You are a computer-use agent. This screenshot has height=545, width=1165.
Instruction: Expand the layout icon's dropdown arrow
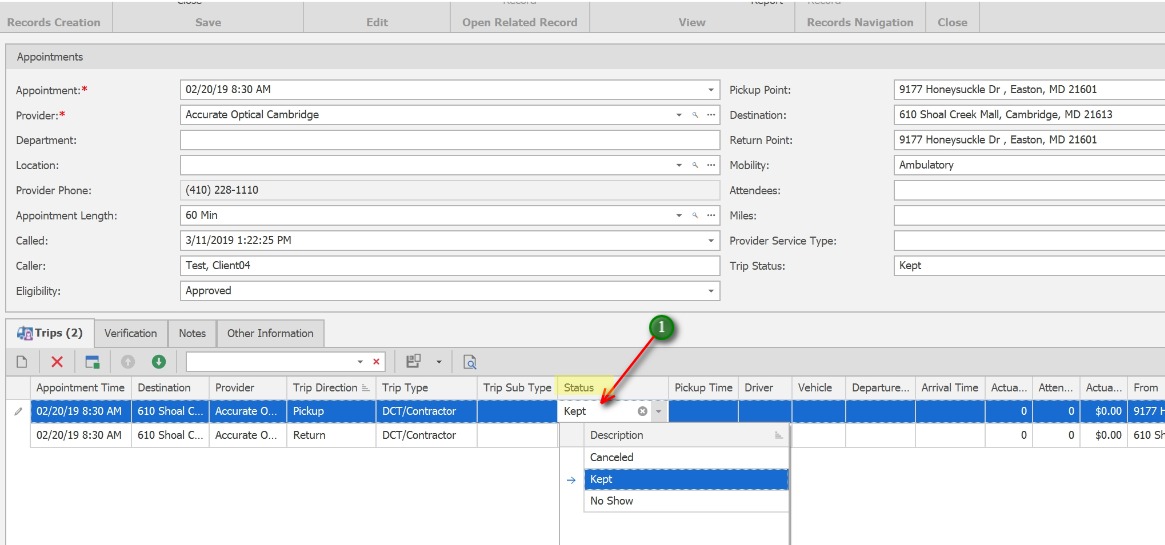point(438,362)
